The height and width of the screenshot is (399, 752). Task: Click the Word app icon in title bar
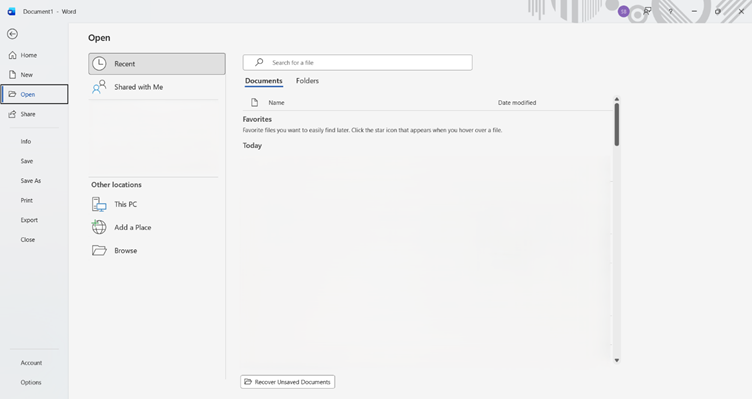coord(12,12)
